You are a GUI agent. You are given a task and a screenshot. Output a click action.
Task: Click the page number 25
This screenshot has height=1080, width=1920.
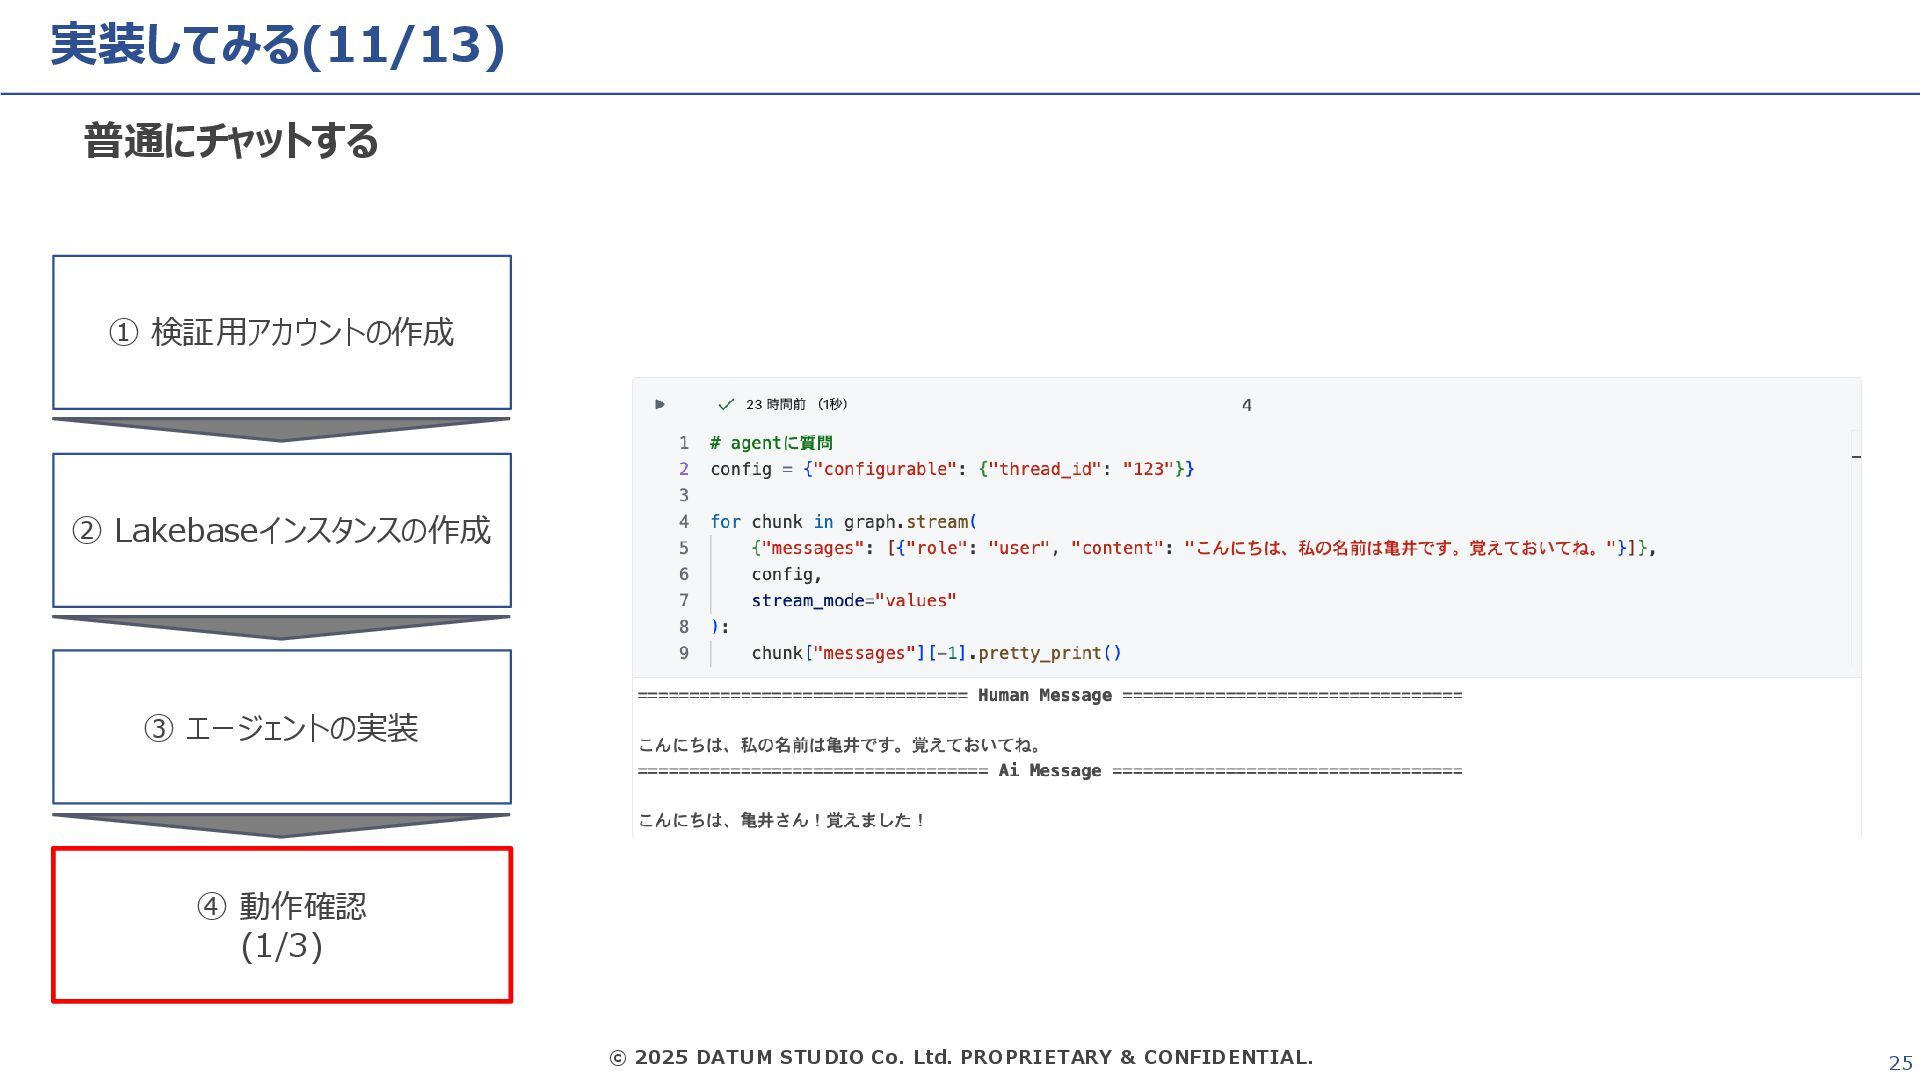point(1900,1063)
